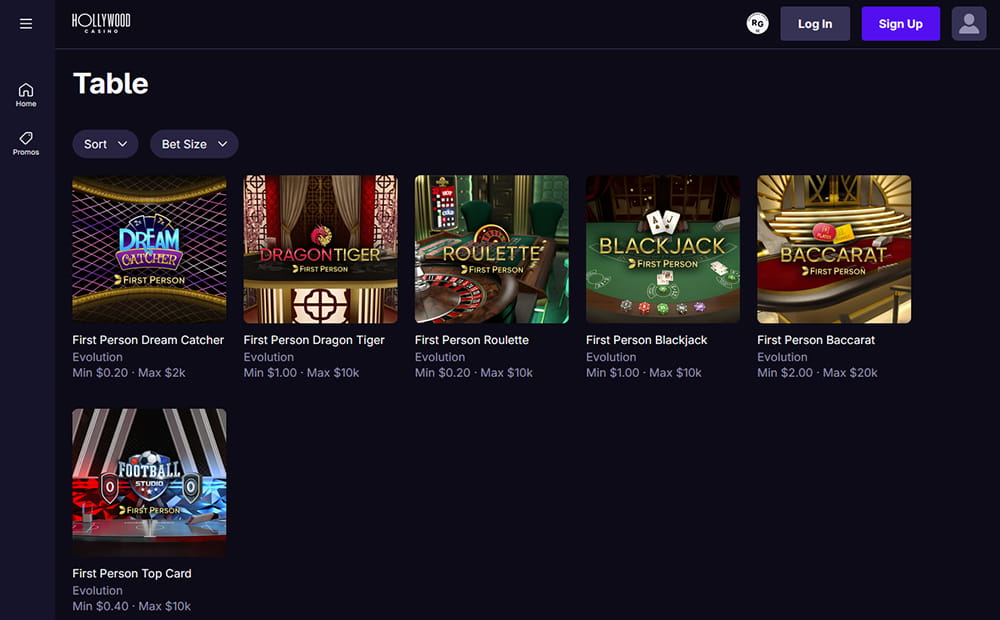Launch First Person Blackjack game tile

click(662, 249)
